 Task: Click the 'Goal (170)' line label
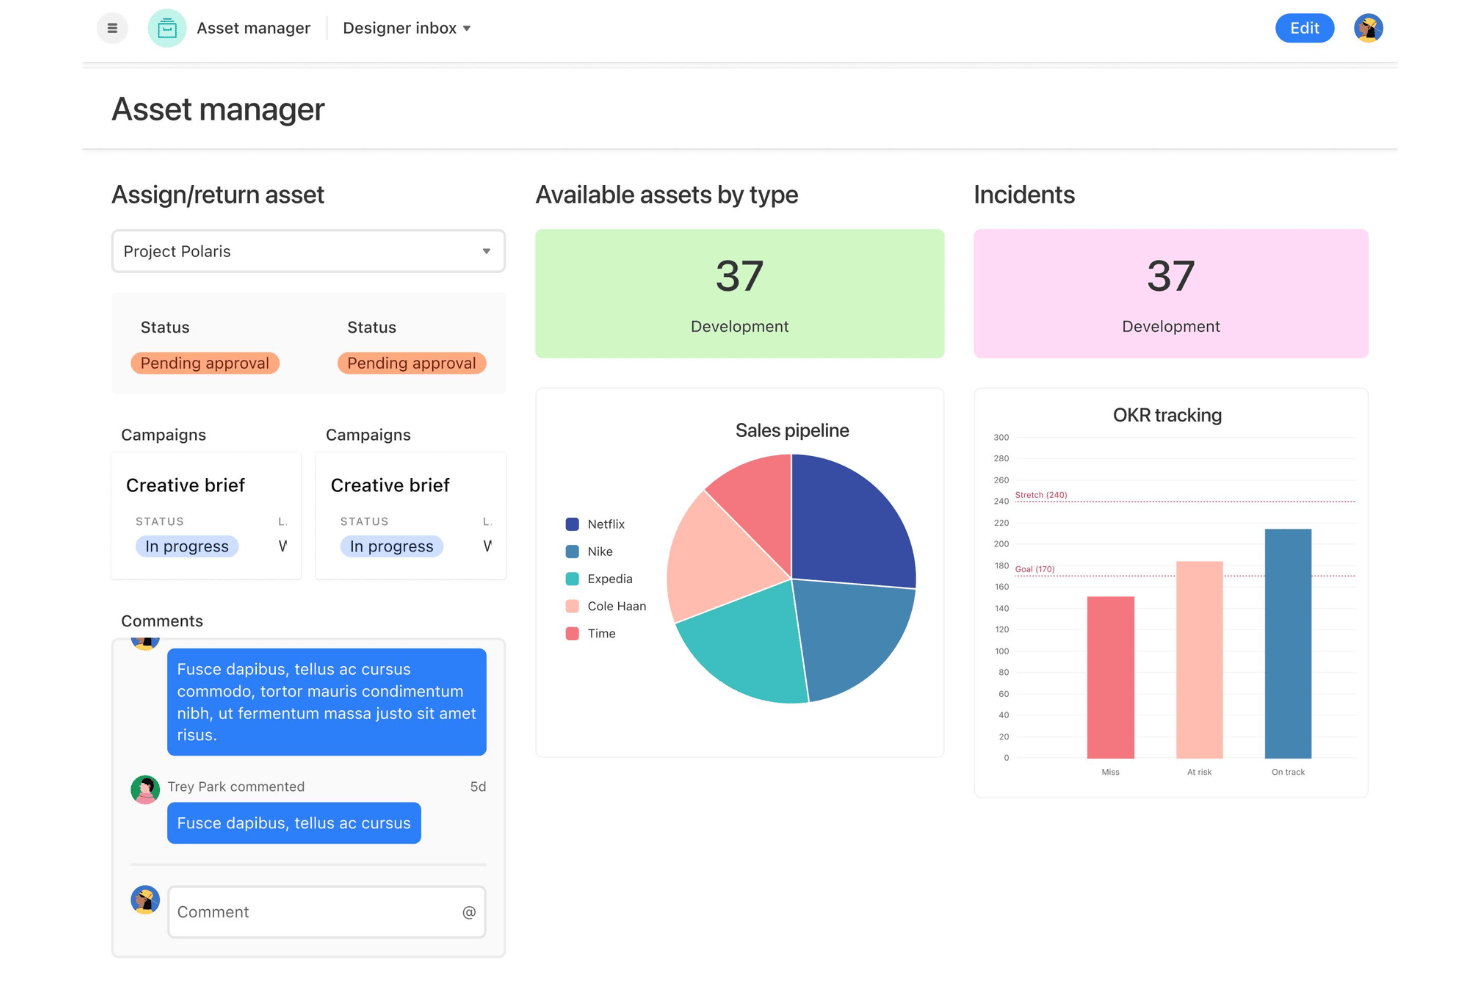click(1035, 569)
